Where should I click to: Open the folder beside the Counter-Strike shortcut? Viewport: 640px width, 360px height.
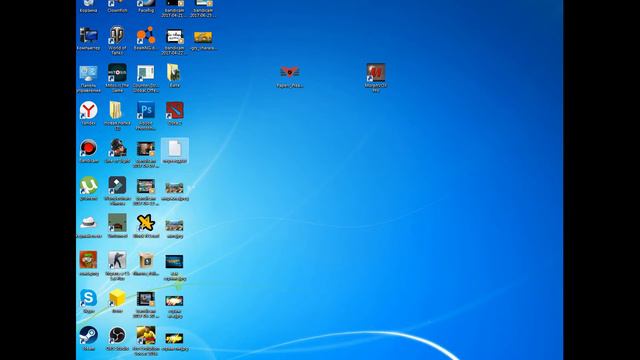point(174,73)
